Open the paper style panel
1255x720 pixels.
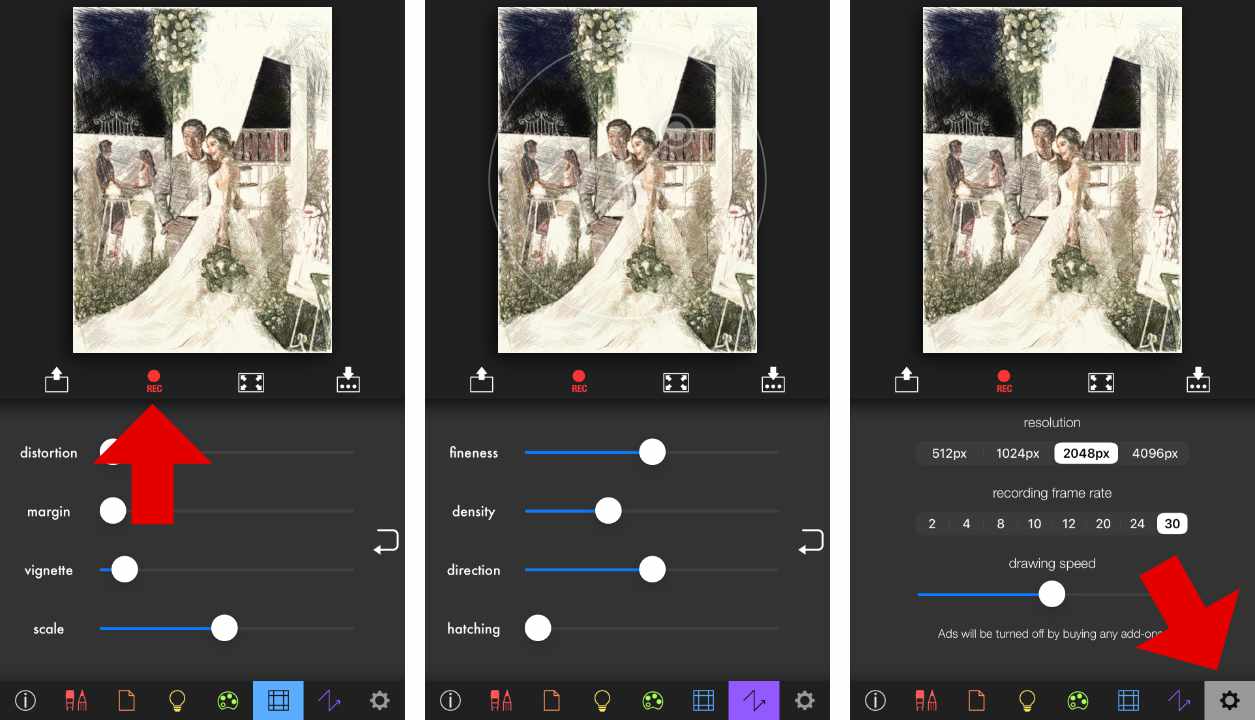126,700
